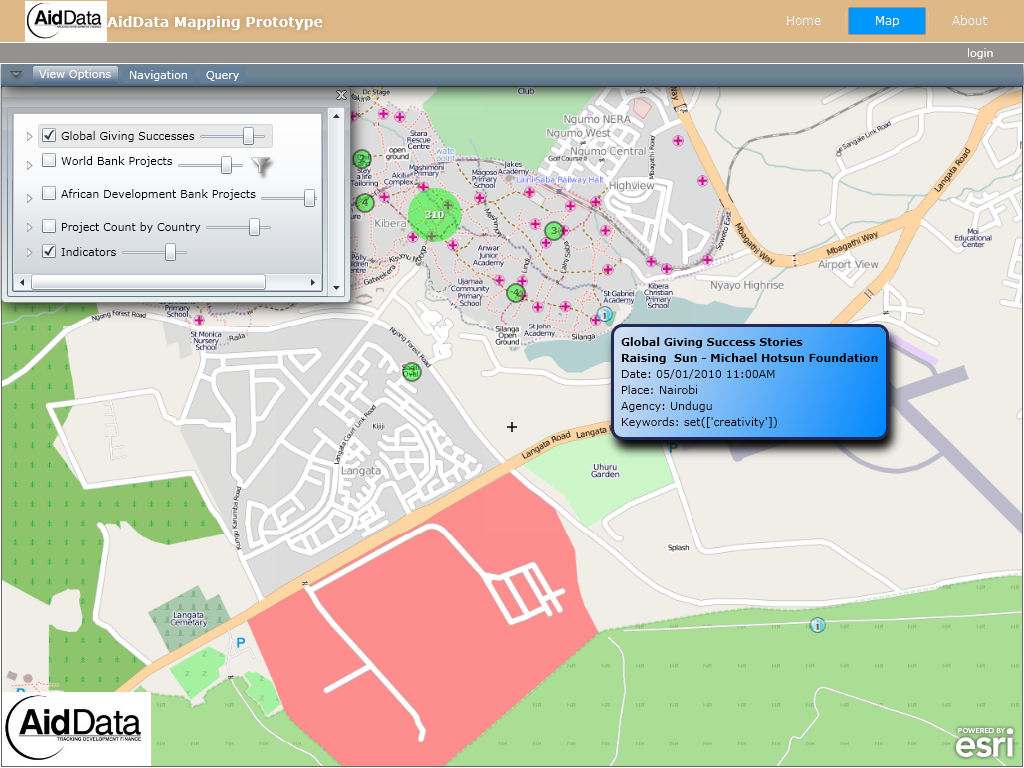Click the popup title Global Giving Success Stories
This screenshot has height=768, width=1024.
point(712,342)
